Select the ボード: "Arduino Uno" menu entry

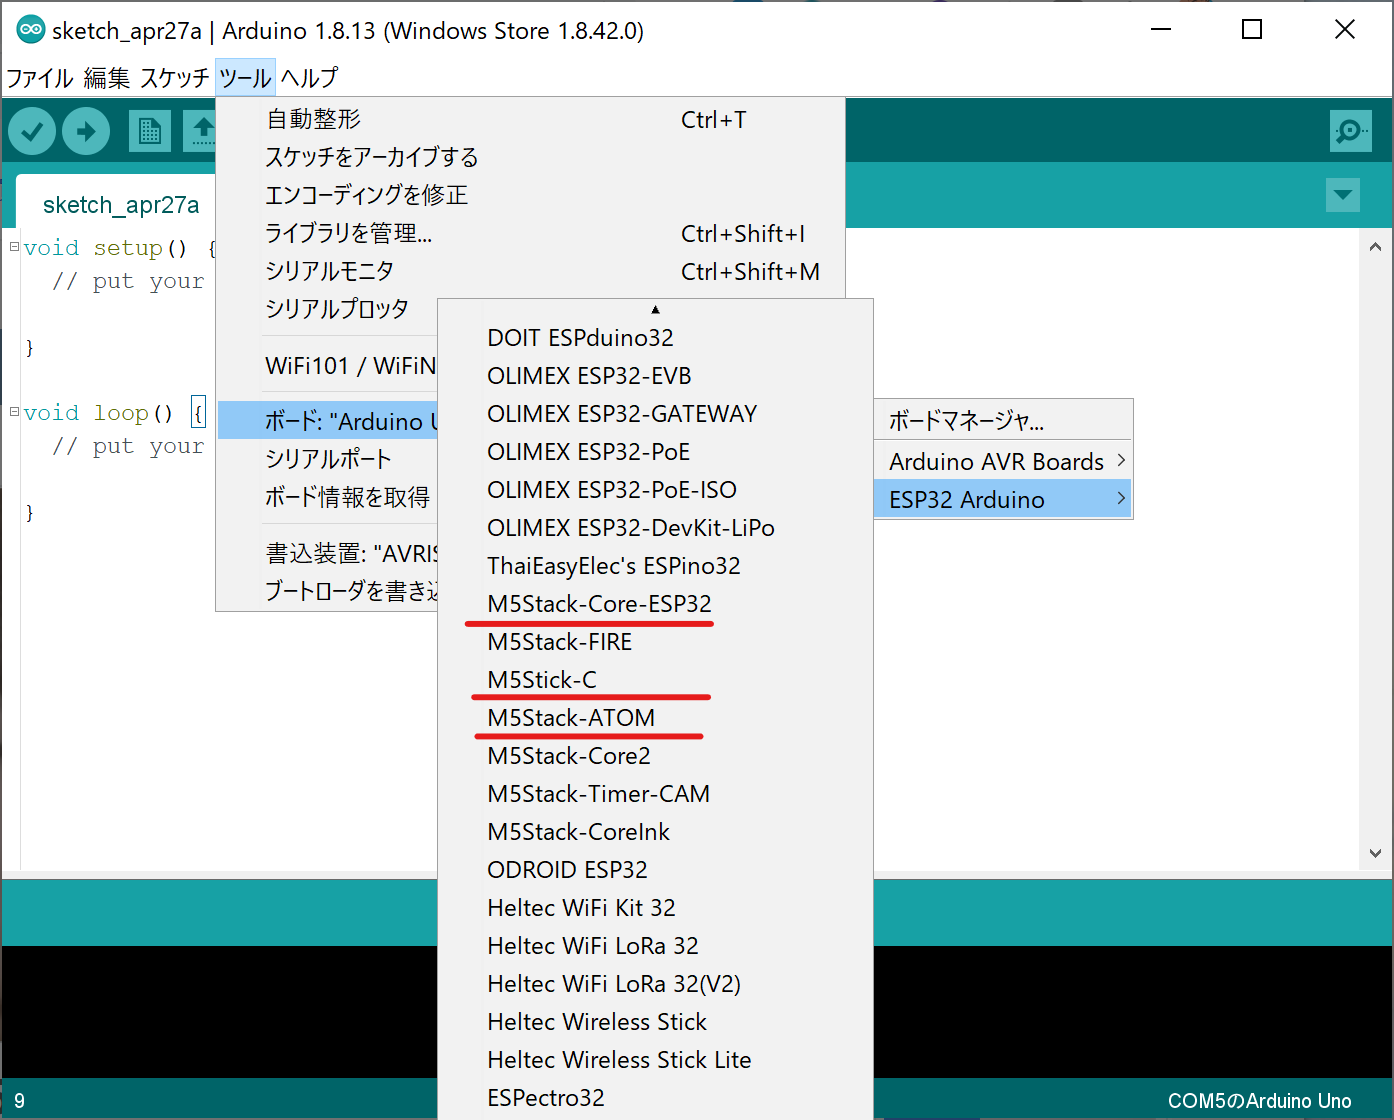(x=328, y=421)
